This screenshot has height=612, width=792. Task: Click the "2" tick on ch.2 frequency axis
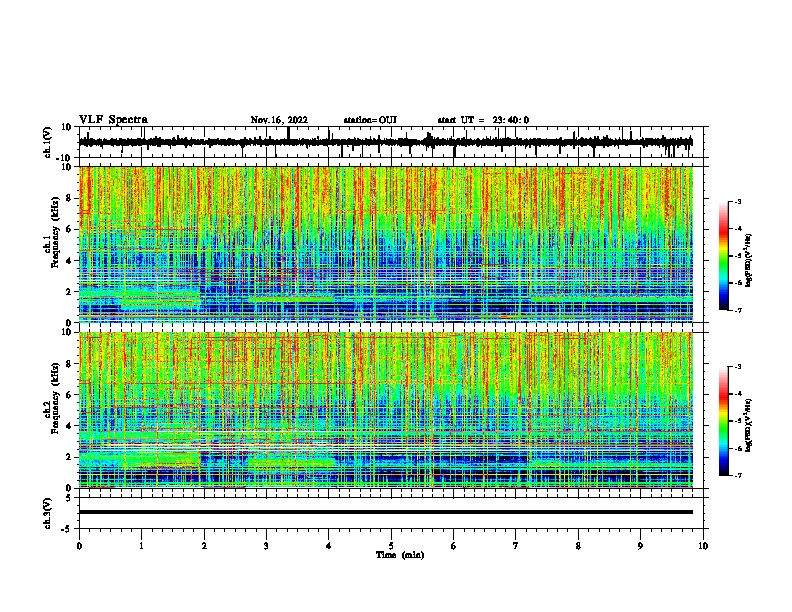[70, 457]
